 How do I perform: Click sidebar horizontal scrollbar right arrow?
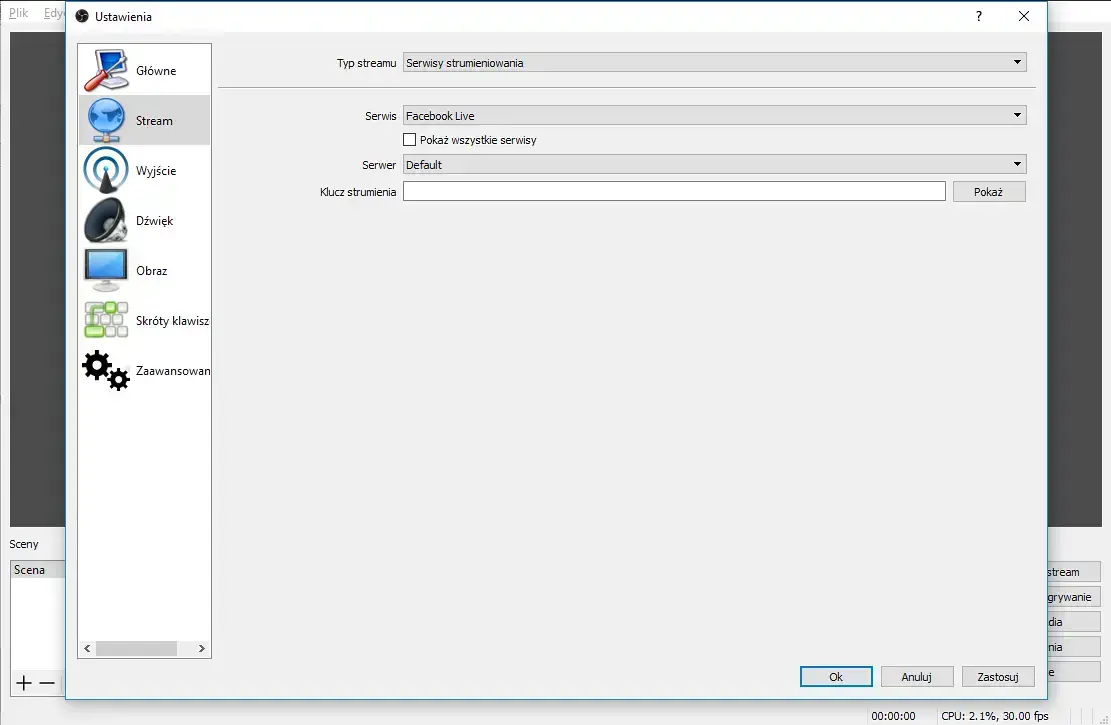tap(202, 649)
